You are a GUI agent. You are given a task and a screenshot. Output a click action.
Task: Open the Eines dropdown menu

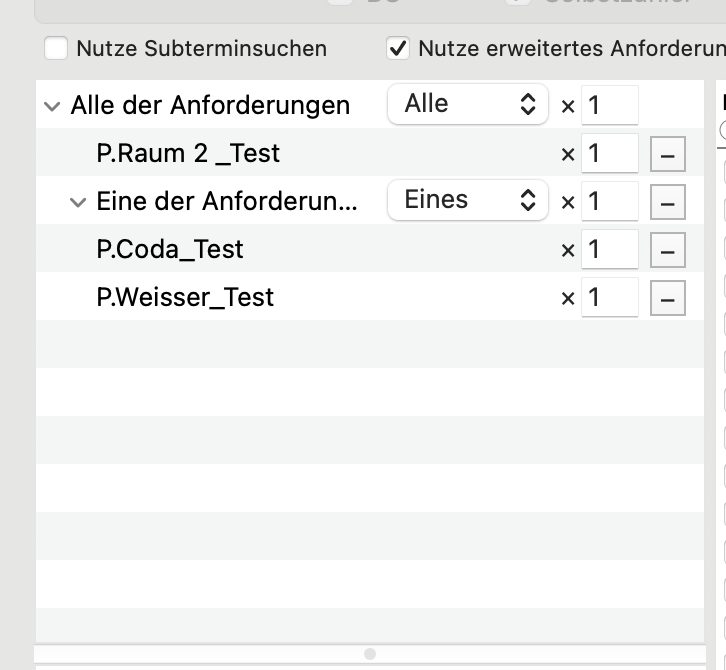468,200
